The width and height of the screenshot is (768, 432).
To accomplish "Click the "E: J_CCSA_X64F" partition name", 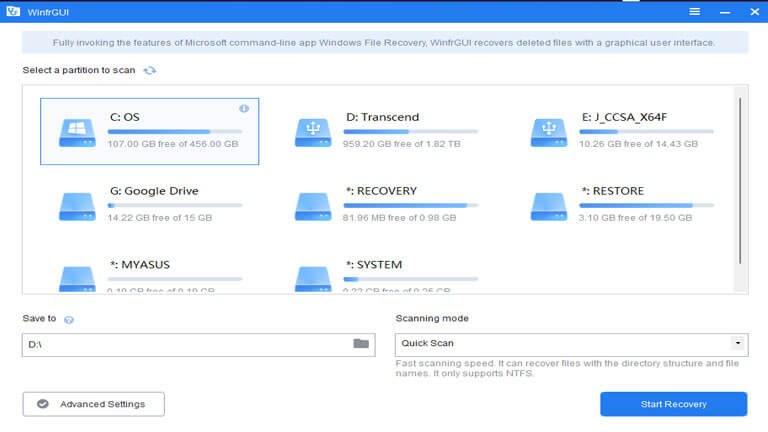I will click(x=624, y=118).
